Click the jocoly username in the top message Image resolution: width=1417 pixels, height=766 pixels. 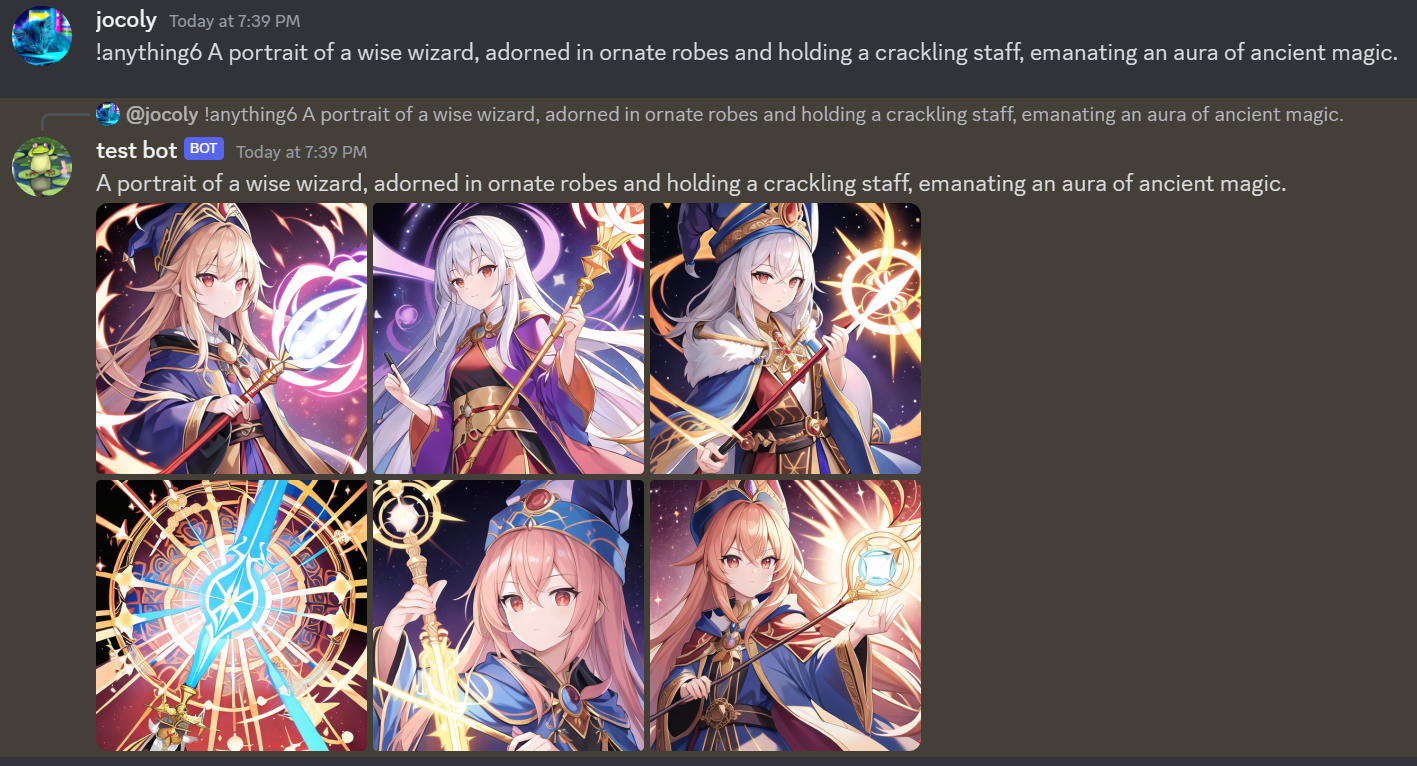pyautogui.click(x=126, y=20)
